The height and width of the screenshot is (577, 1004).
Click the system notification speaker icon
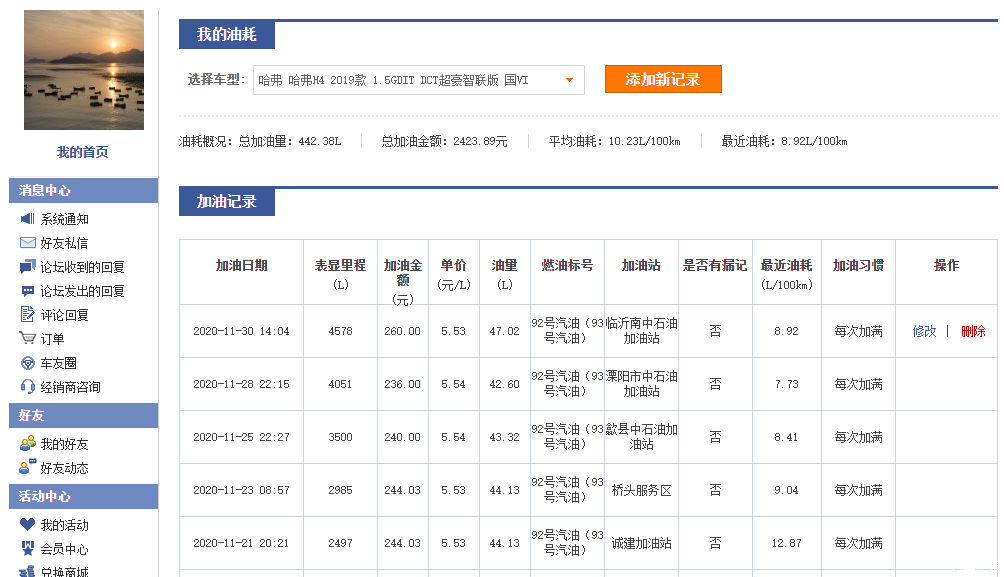tap(27, 219)
